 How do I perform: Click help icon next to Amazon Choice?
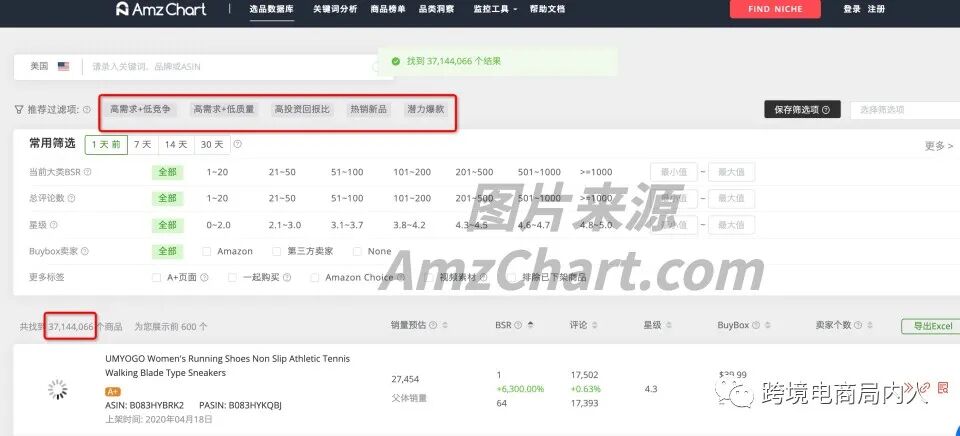tap(401, 277)
